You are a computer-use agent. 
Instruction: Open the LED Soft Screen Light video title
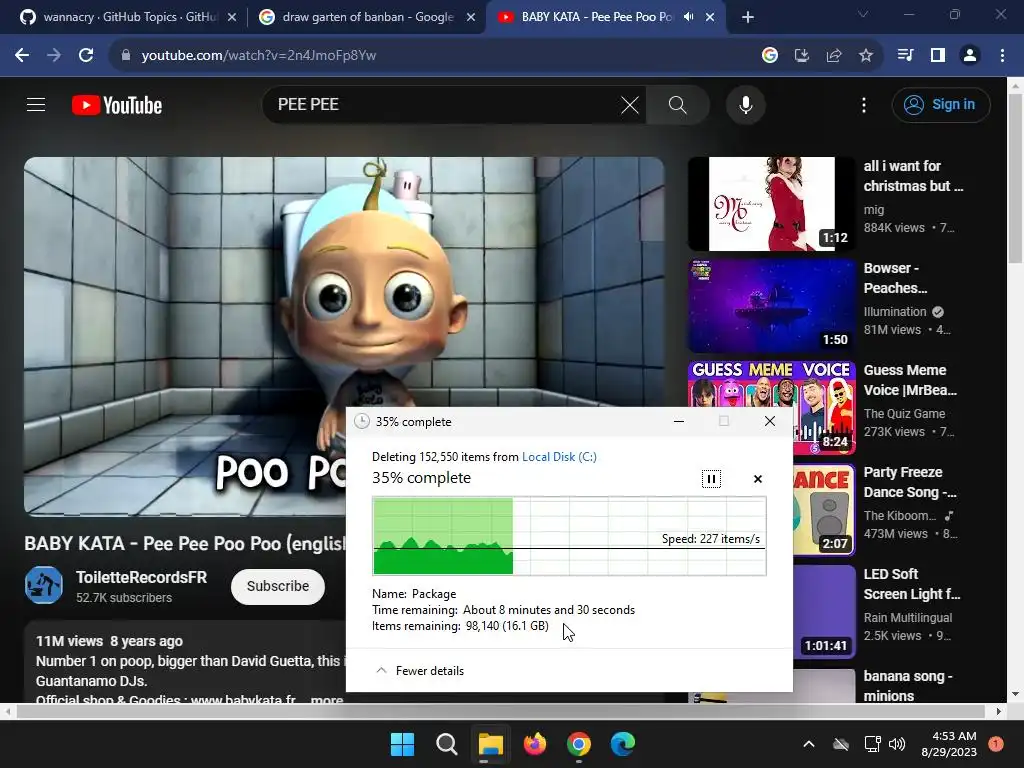point(912,584)
